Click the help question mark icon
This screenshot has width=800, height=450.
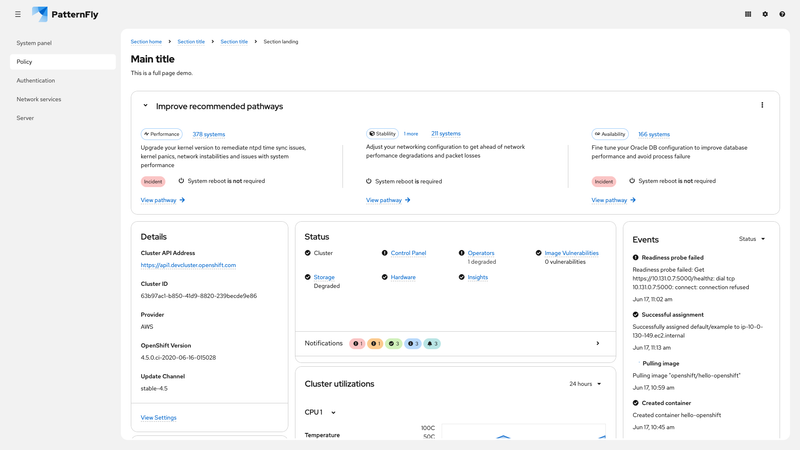tap(782, 14)
